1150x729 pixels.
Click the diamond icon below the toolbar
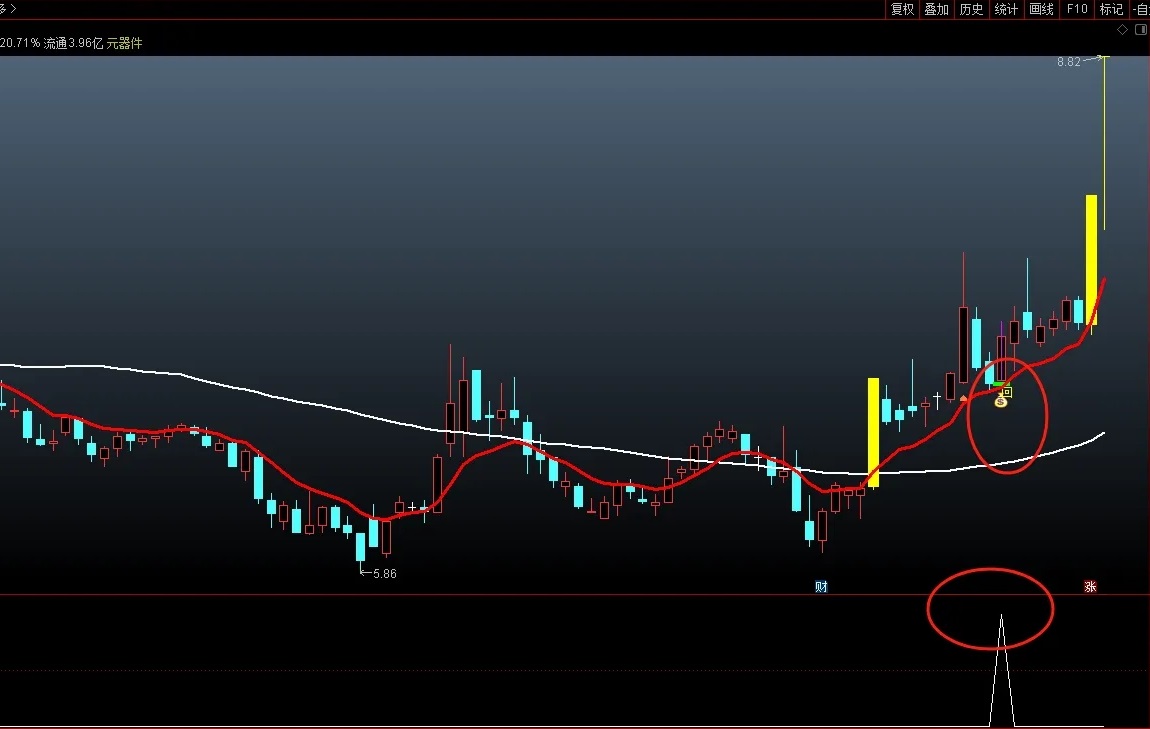[x=1122, y=29]
